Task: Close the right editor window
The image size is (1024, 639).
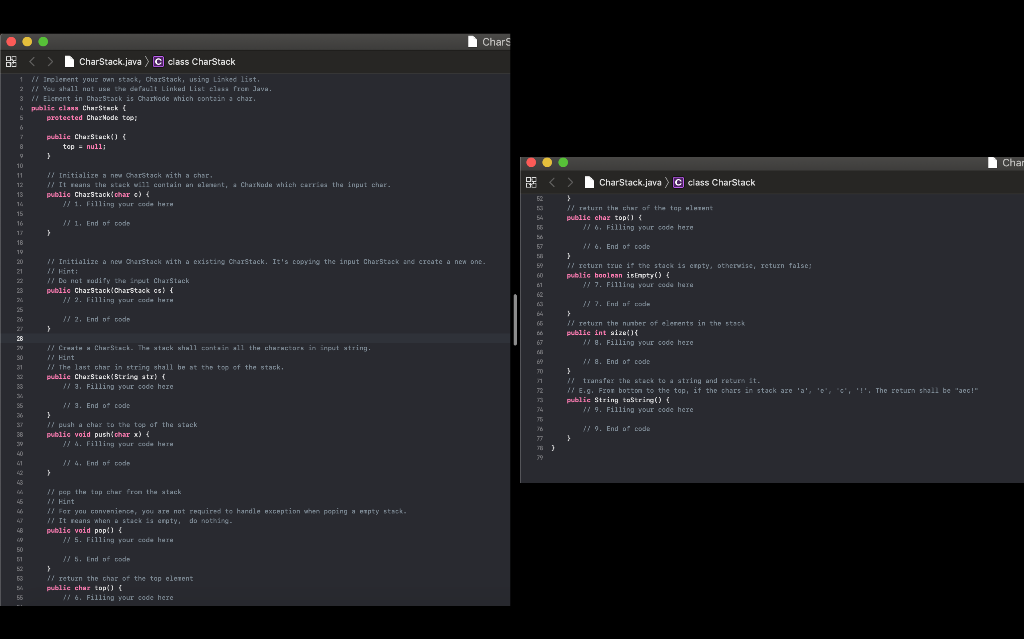Action: 531,163
